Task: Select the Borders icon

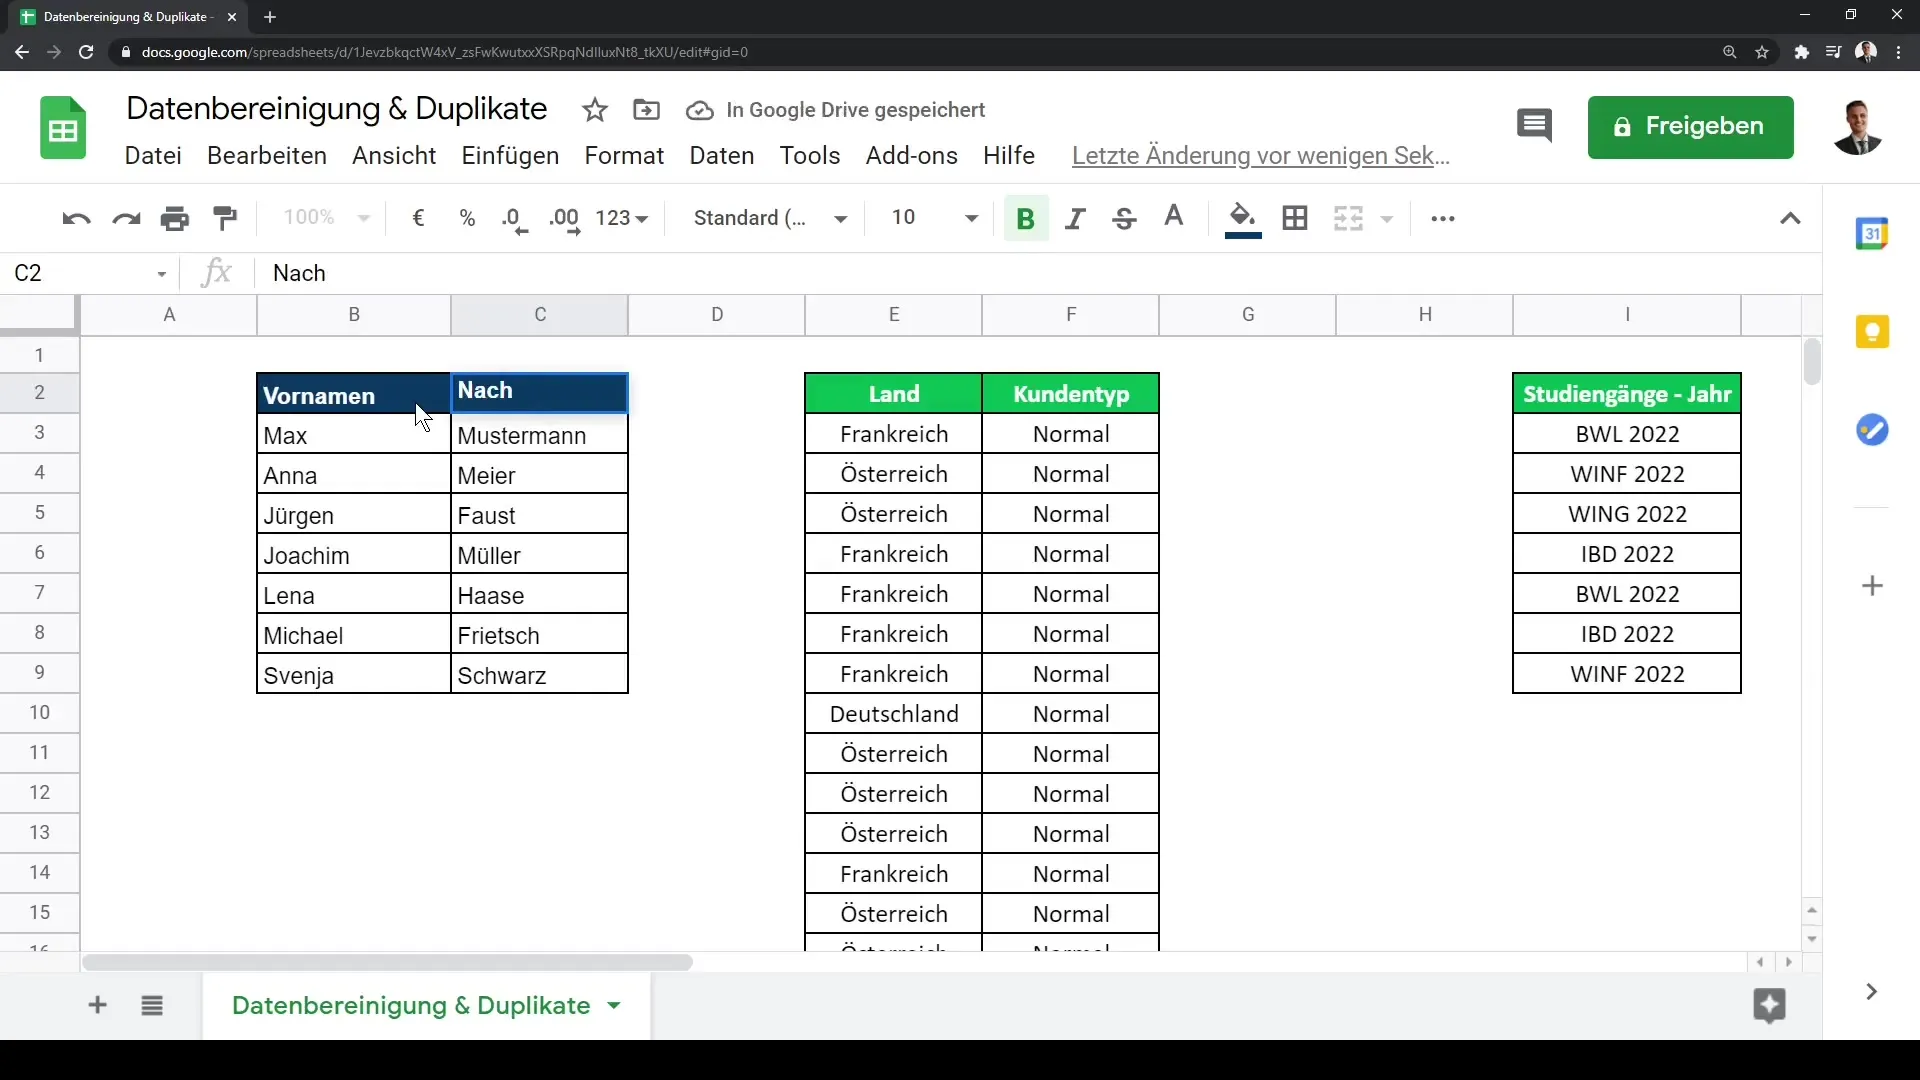Action: pos(1294,216)
